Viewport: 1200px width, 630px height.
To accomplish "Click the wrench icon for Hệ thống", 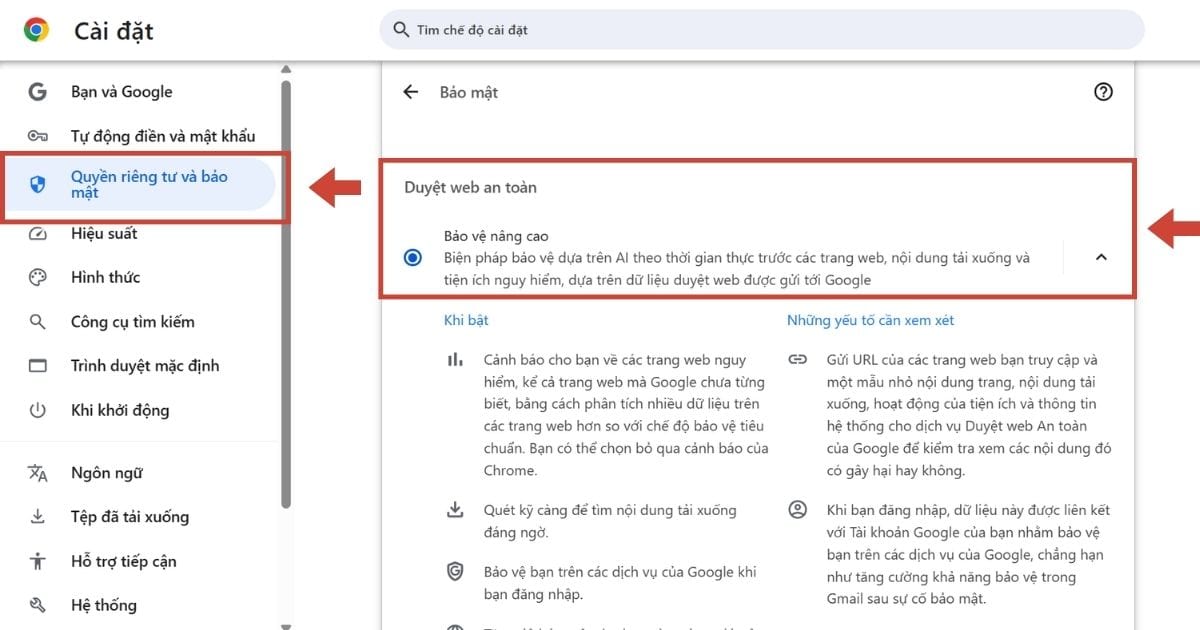I will 38,605.
